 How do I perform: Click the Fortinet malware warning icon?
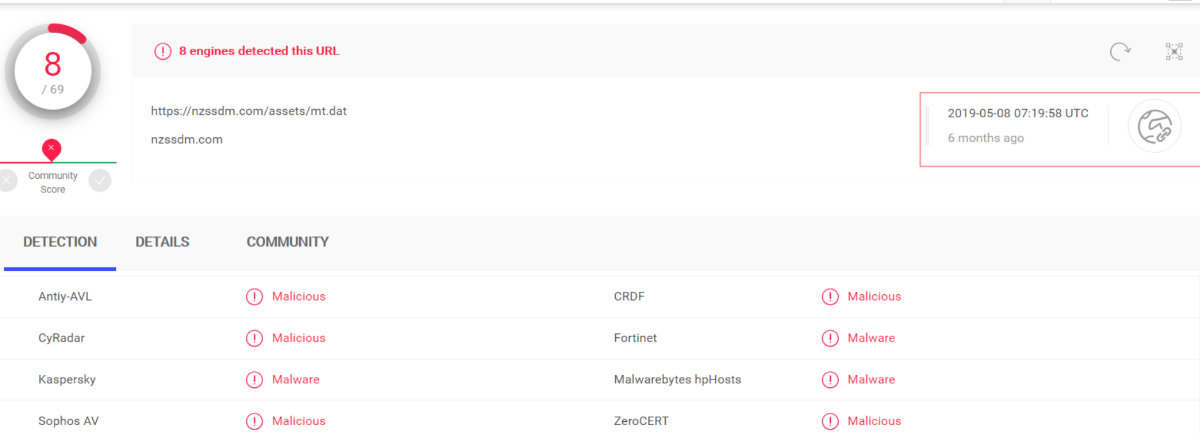[830, 338]
